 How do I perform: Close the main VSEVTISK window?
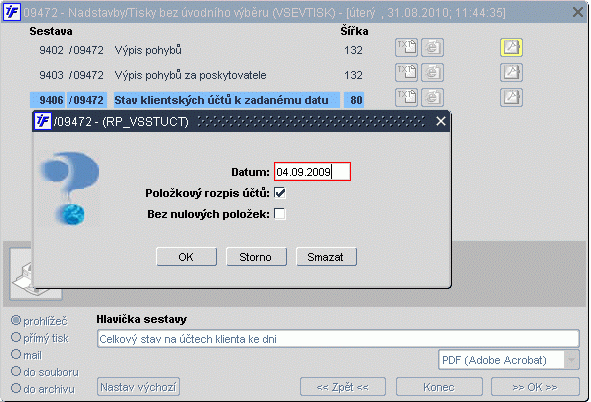pyautogui.click(x=578, y=12)
